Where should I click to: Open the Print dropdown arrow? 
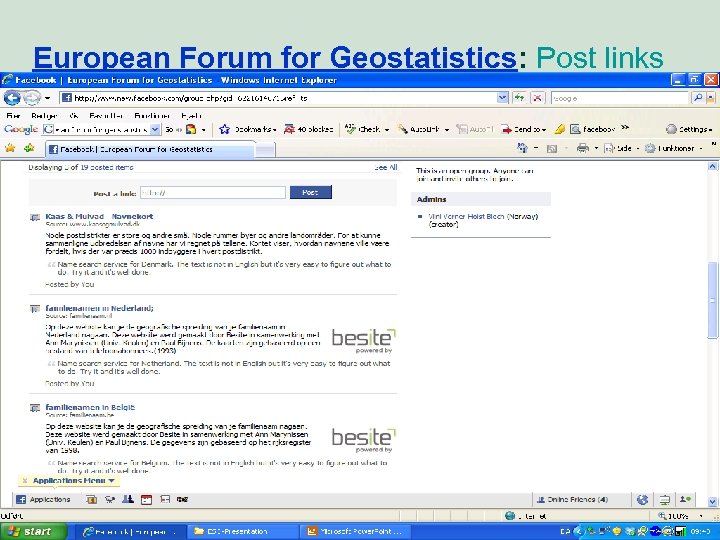click(596, 148)
